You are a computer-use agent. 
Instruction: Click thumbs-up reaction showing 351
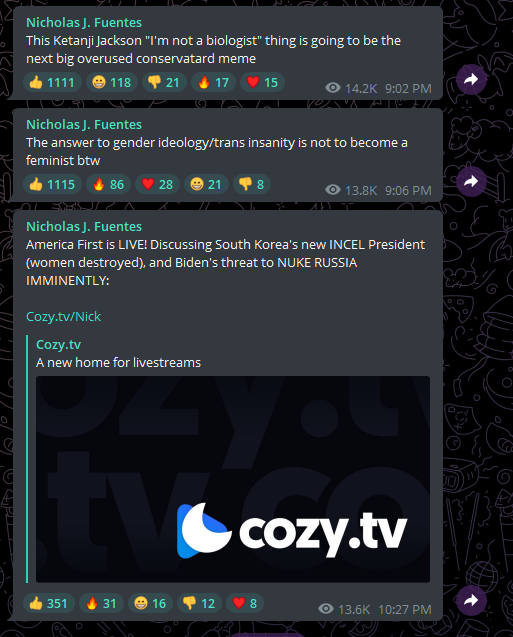[49, 603]
